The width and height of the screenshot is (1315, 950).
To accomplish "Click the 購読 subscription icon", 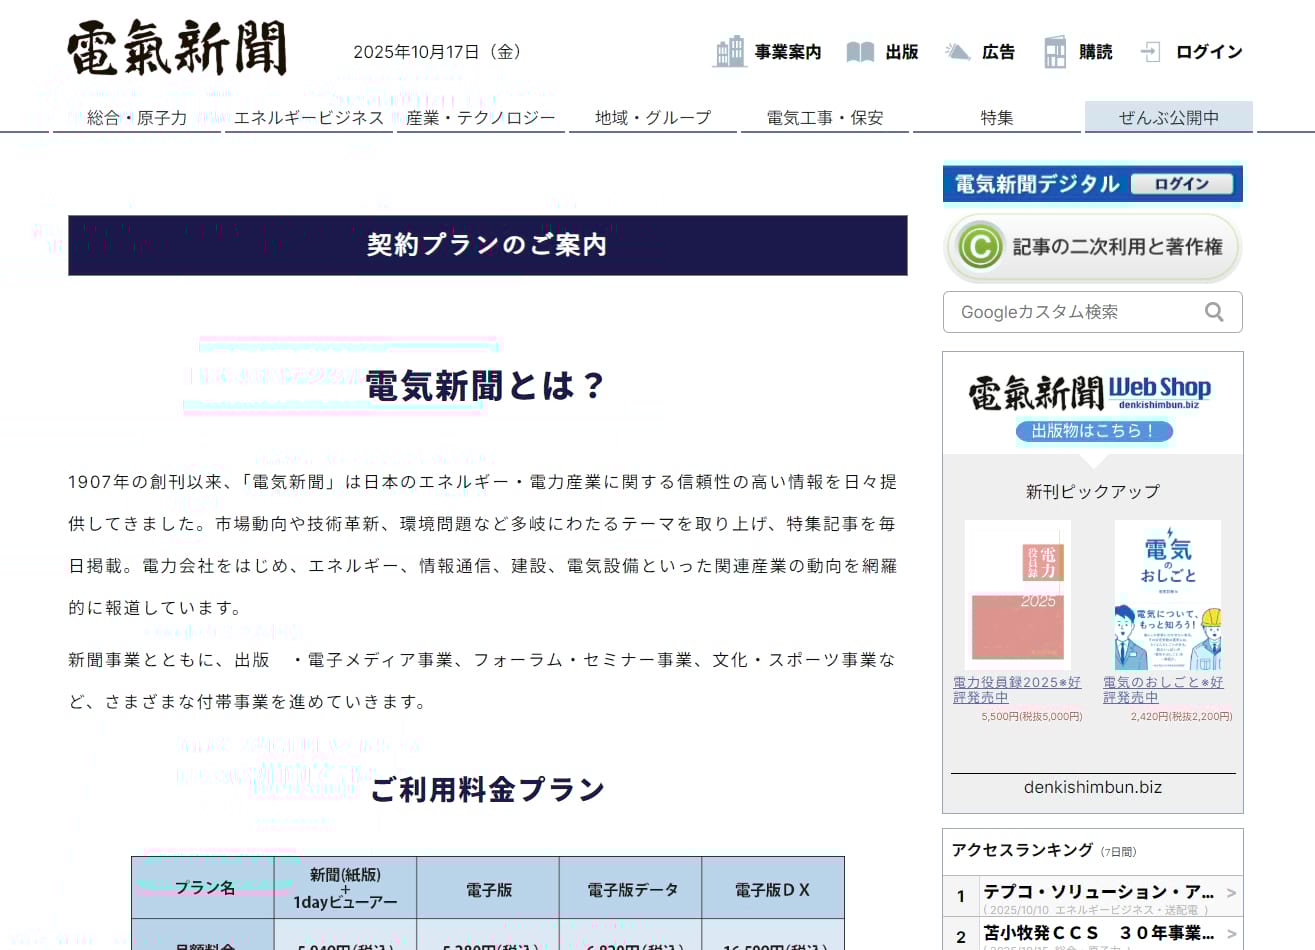I will click(x=1054, y=52).
